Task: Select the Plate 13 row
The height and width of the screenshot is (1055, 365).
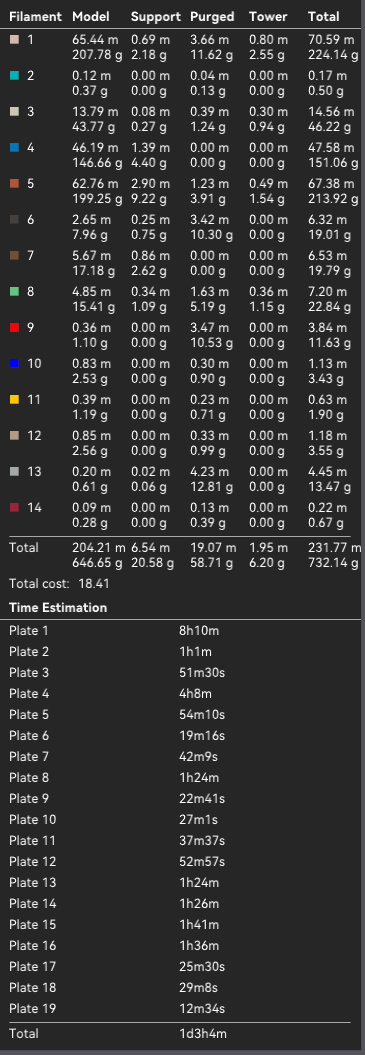Action: pos(180,883)
